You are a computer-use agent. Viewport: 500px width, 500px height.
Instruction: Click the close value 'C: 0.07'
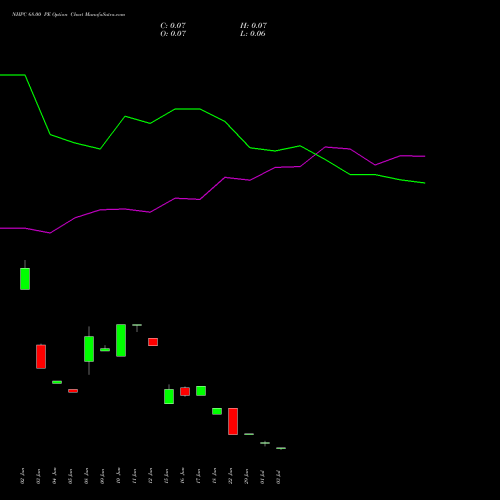(x=173, y=26)
